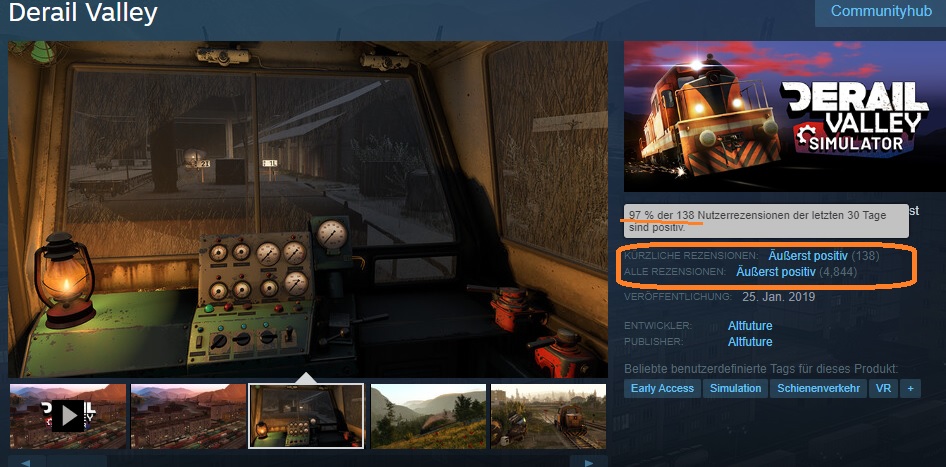The width and height of the screenshot is (946, 467).
Task: Click the 'VERÖFFENTLICHUNG:' label
Action: tap(678, 297)
